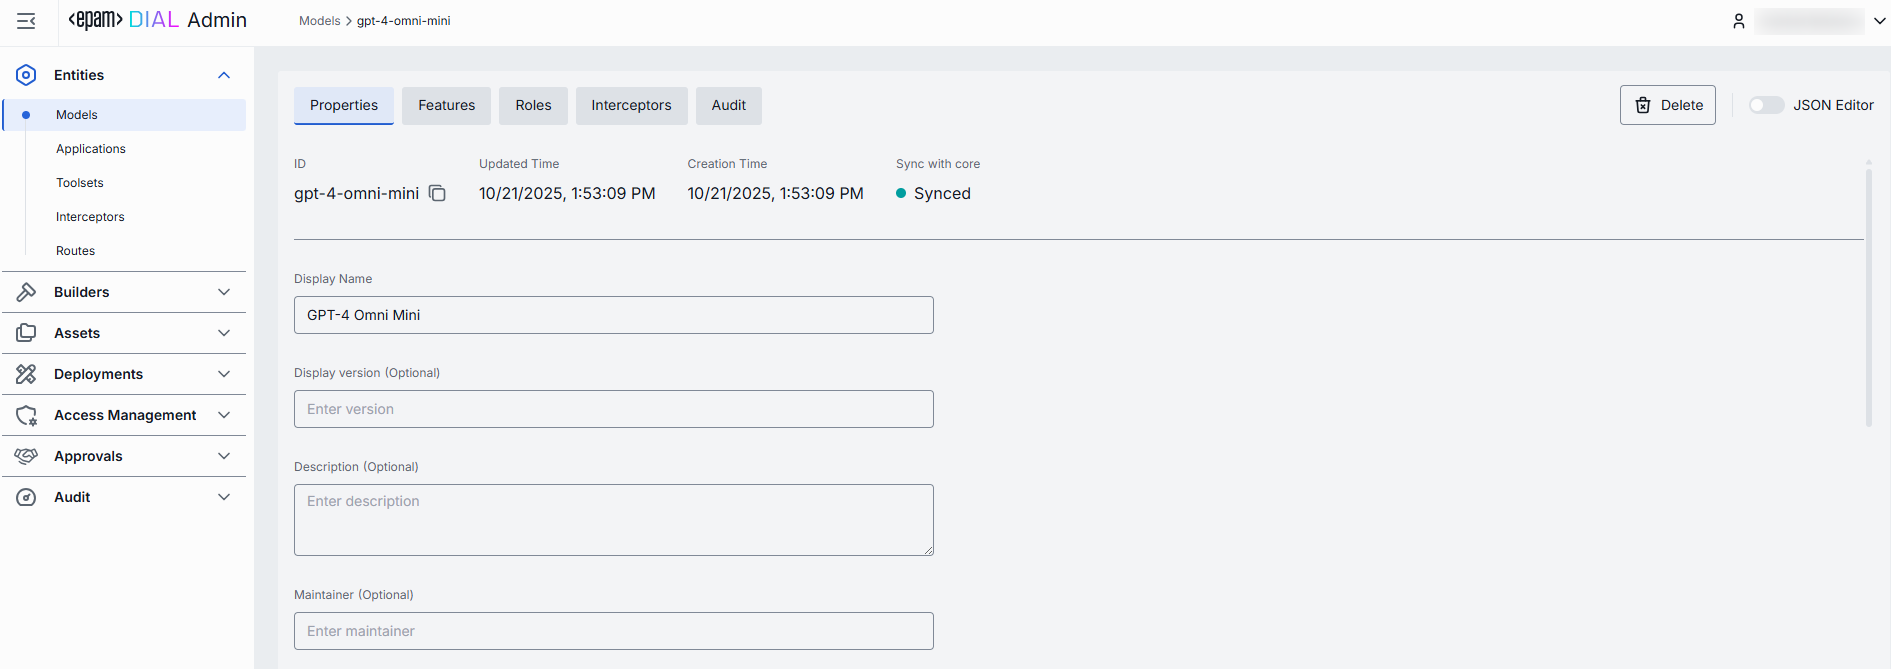This screenshot has width=1891, height=669.
Task: Switch to the Features tab
Action: tap(446, 105)
